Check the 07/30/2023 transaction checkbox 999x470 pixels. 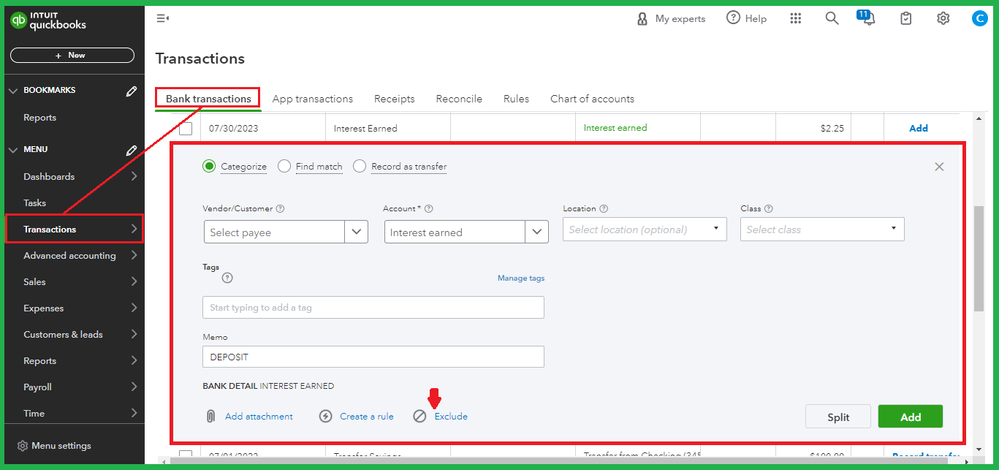click(186, 128)
